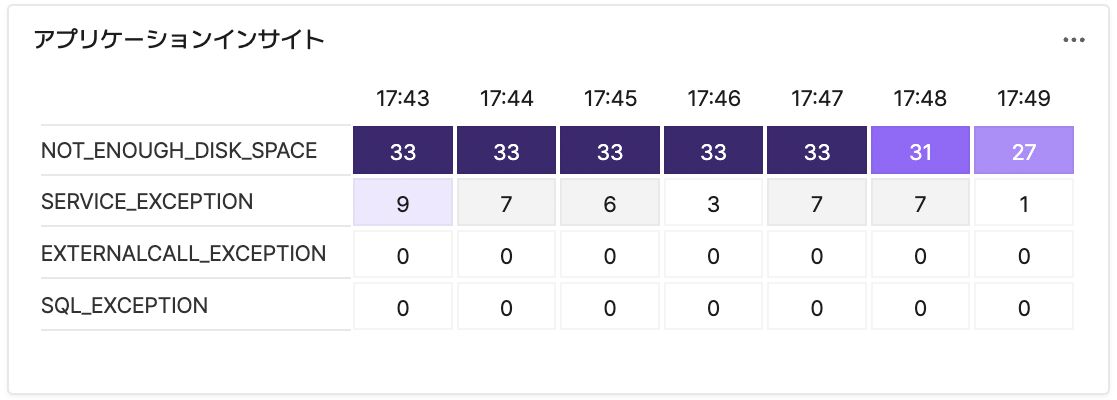Viewport: 1117px width, 400px height.
Task: Open the widget more options ellipsis menu
Action: point(1074,40)
